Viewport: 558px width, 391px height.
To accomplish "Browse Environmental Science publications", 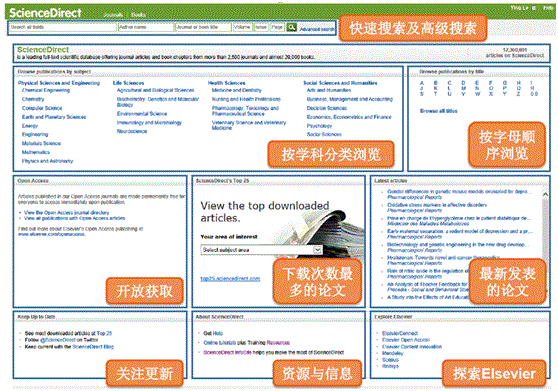I will tap(142, 114).
